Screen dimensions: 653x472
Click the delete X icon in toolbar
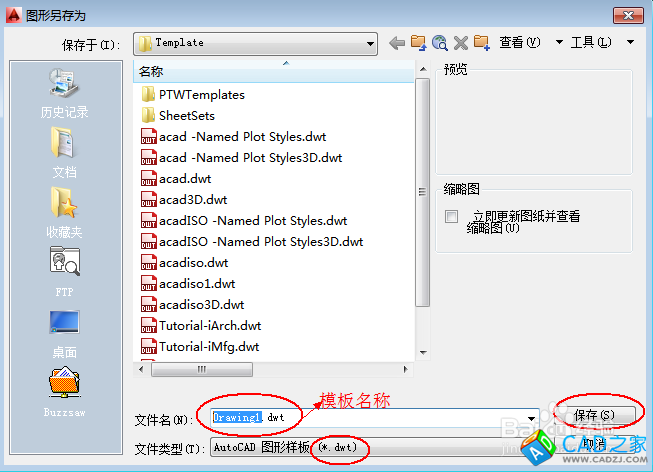461,42
